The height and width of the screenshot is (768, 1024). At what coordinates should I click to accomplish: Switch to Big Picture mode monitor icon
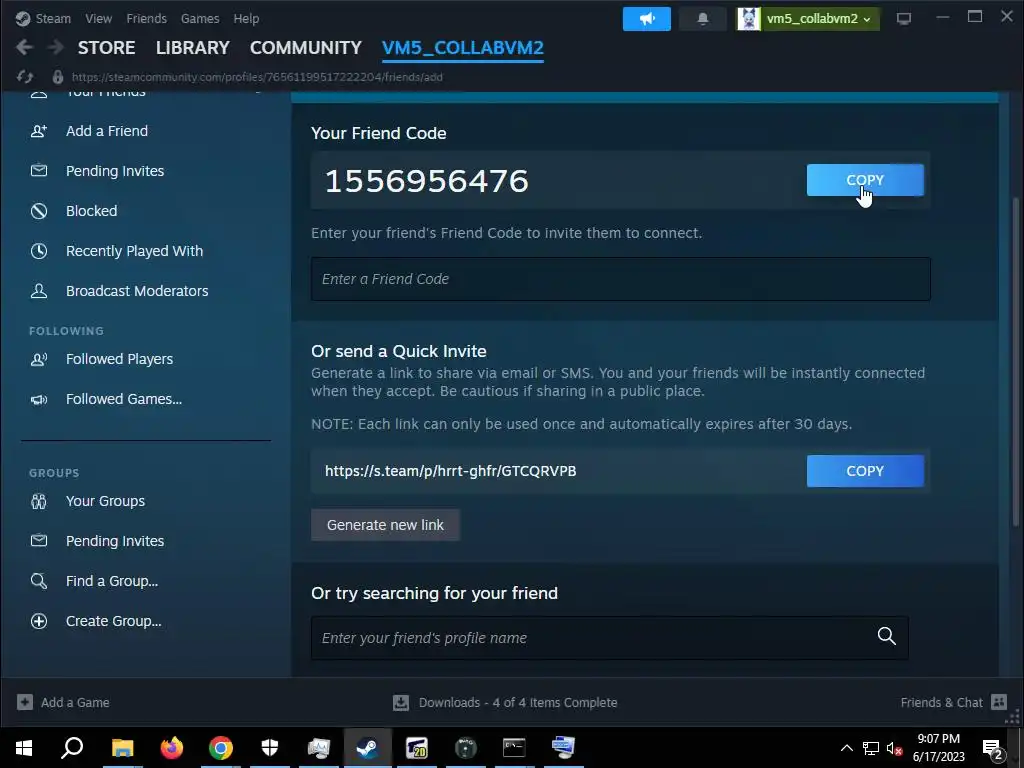(904, 19)
